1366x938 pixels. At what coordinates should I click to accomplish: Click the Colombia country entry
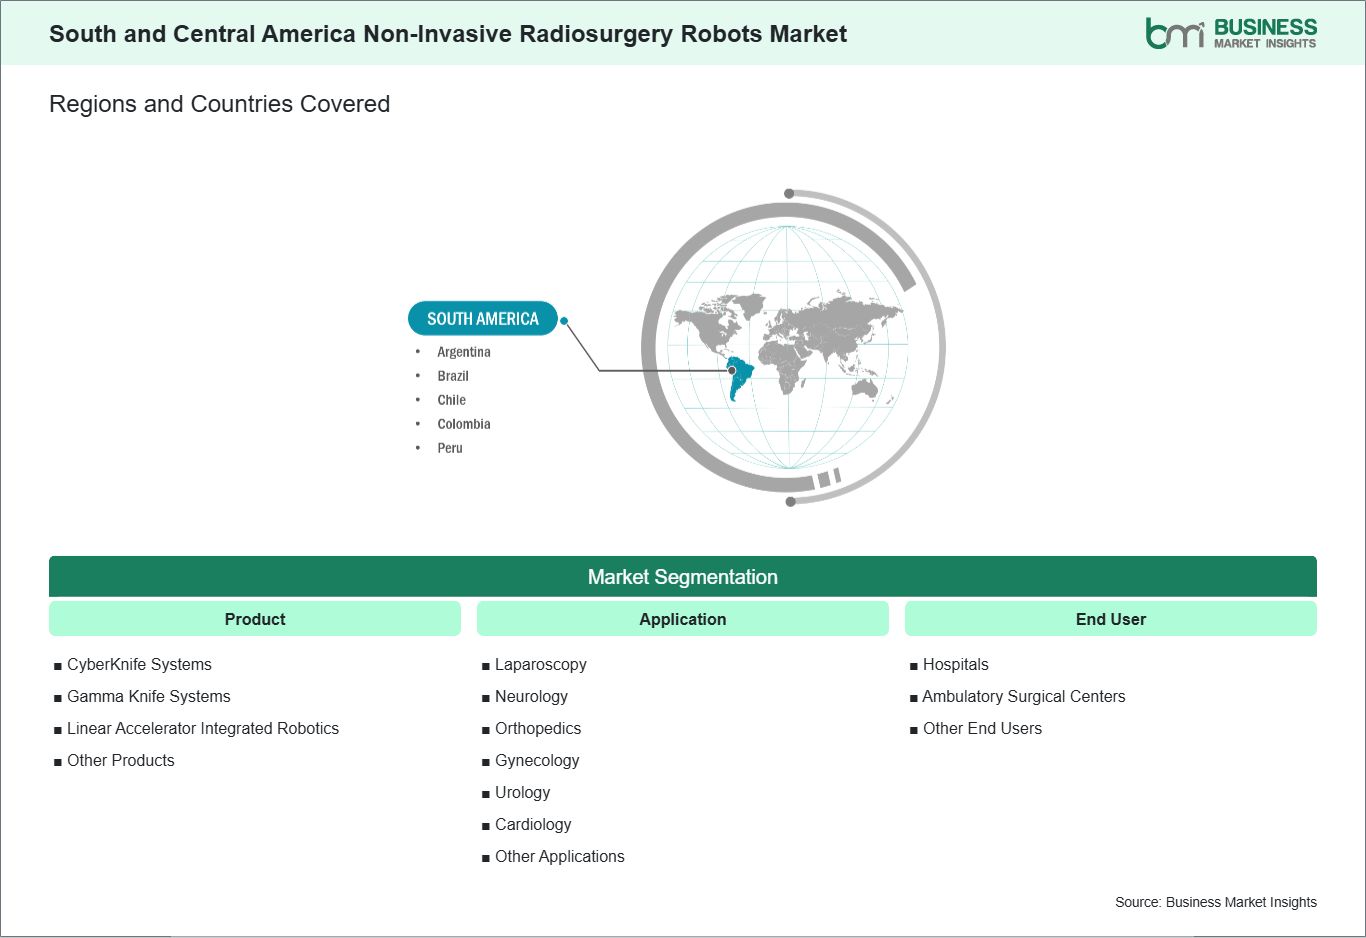tap(464, 424)
